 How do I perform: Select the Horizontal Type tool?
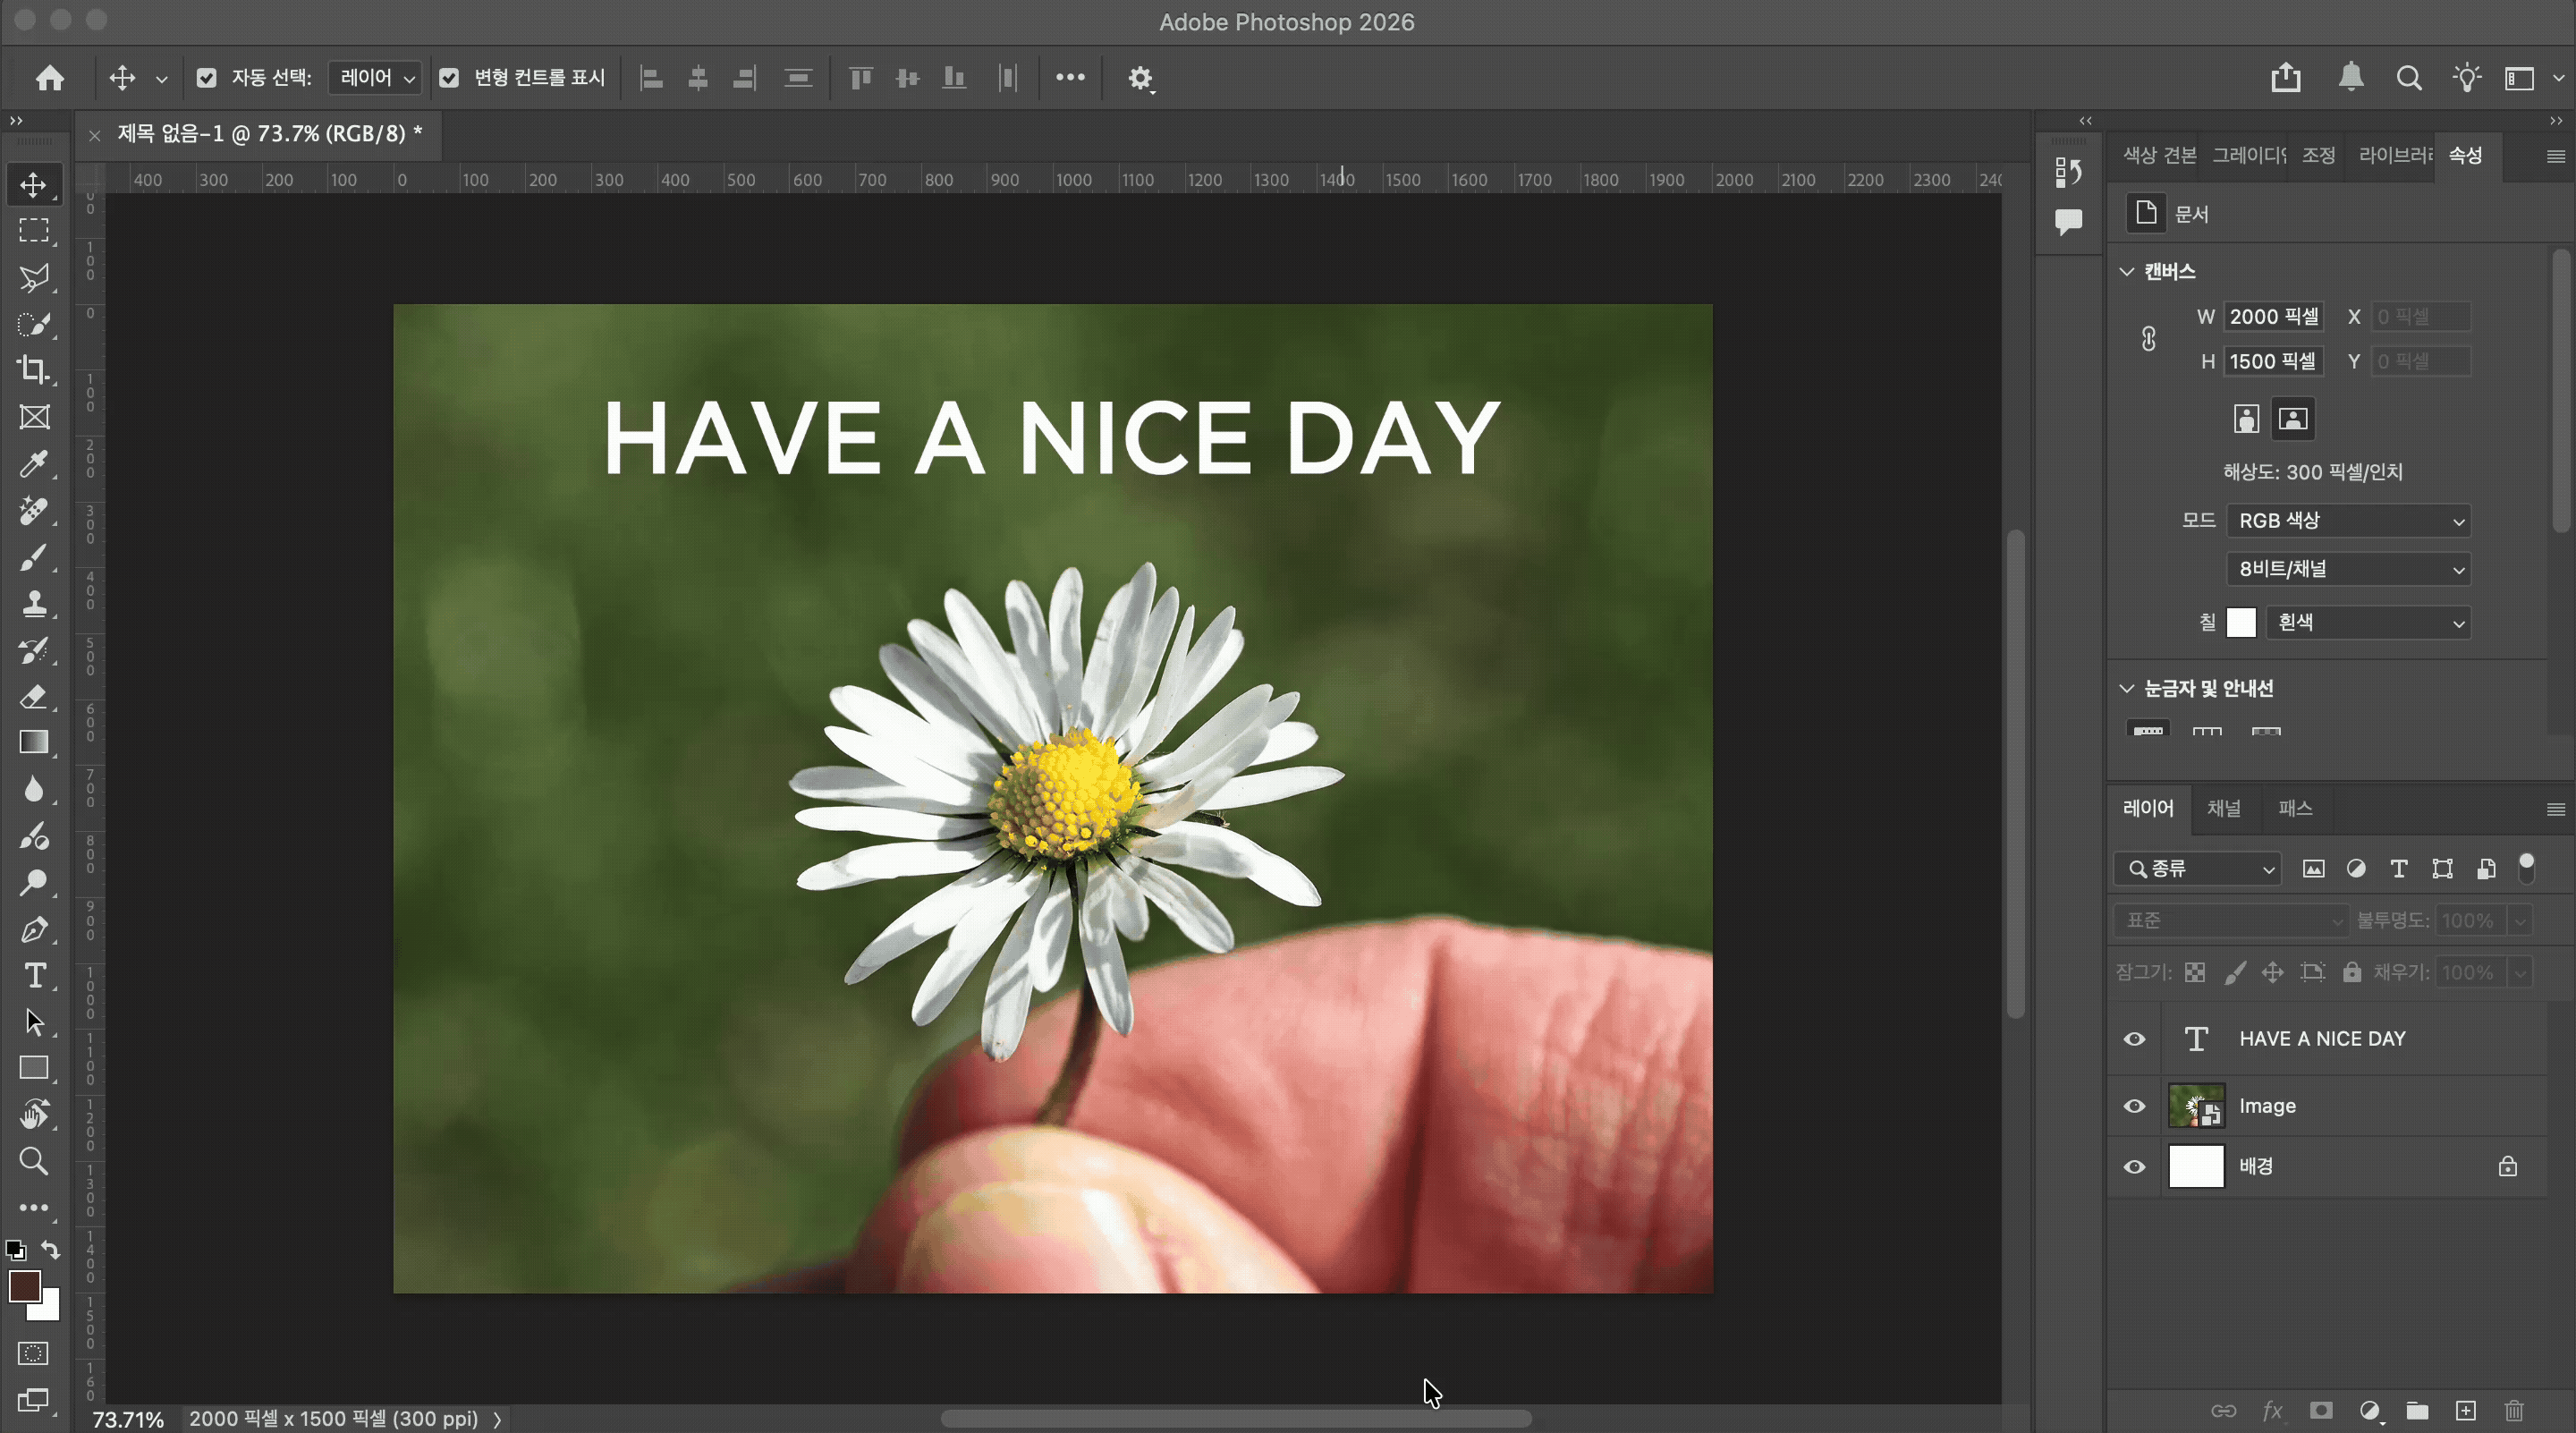34,975
